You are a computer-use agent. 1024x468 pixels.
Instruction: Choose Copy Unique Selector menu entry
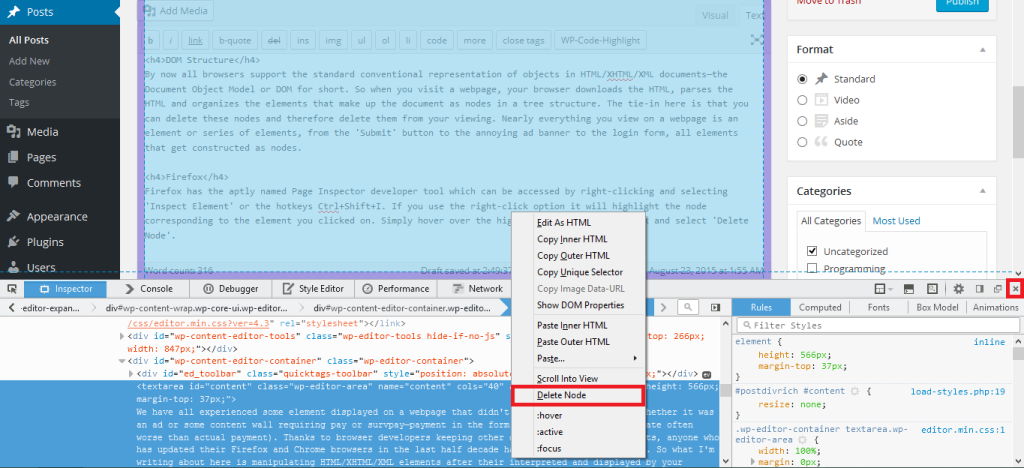[578, 272]
